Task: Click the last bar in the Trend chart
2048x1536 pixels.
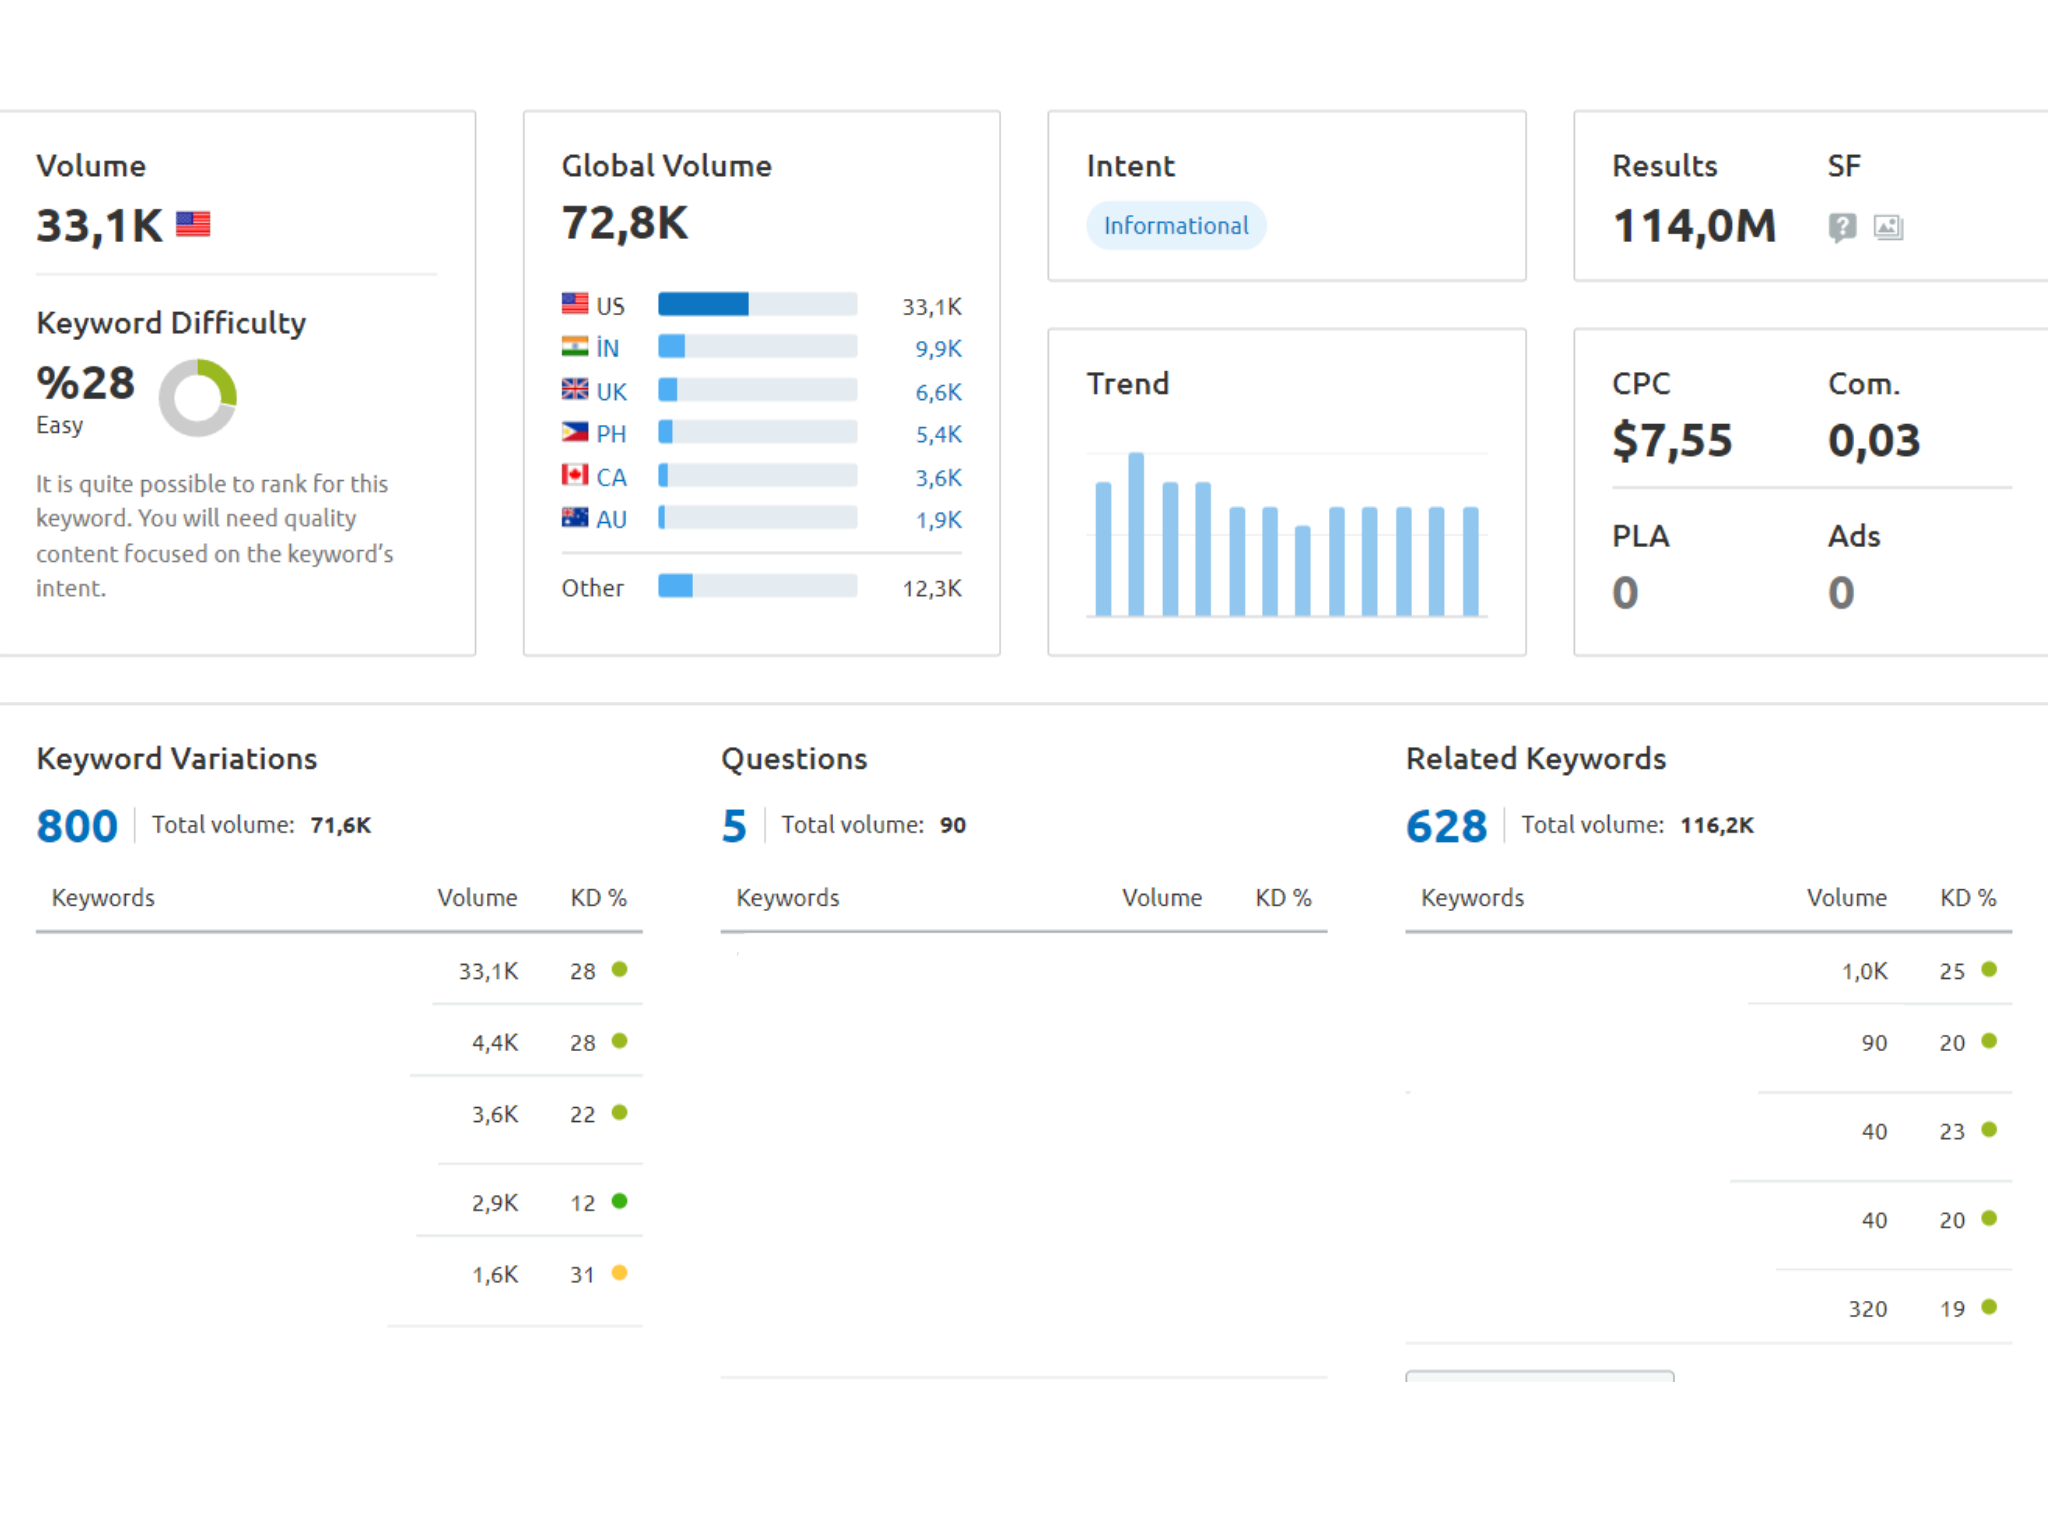Action: (x=1470, y=561)
